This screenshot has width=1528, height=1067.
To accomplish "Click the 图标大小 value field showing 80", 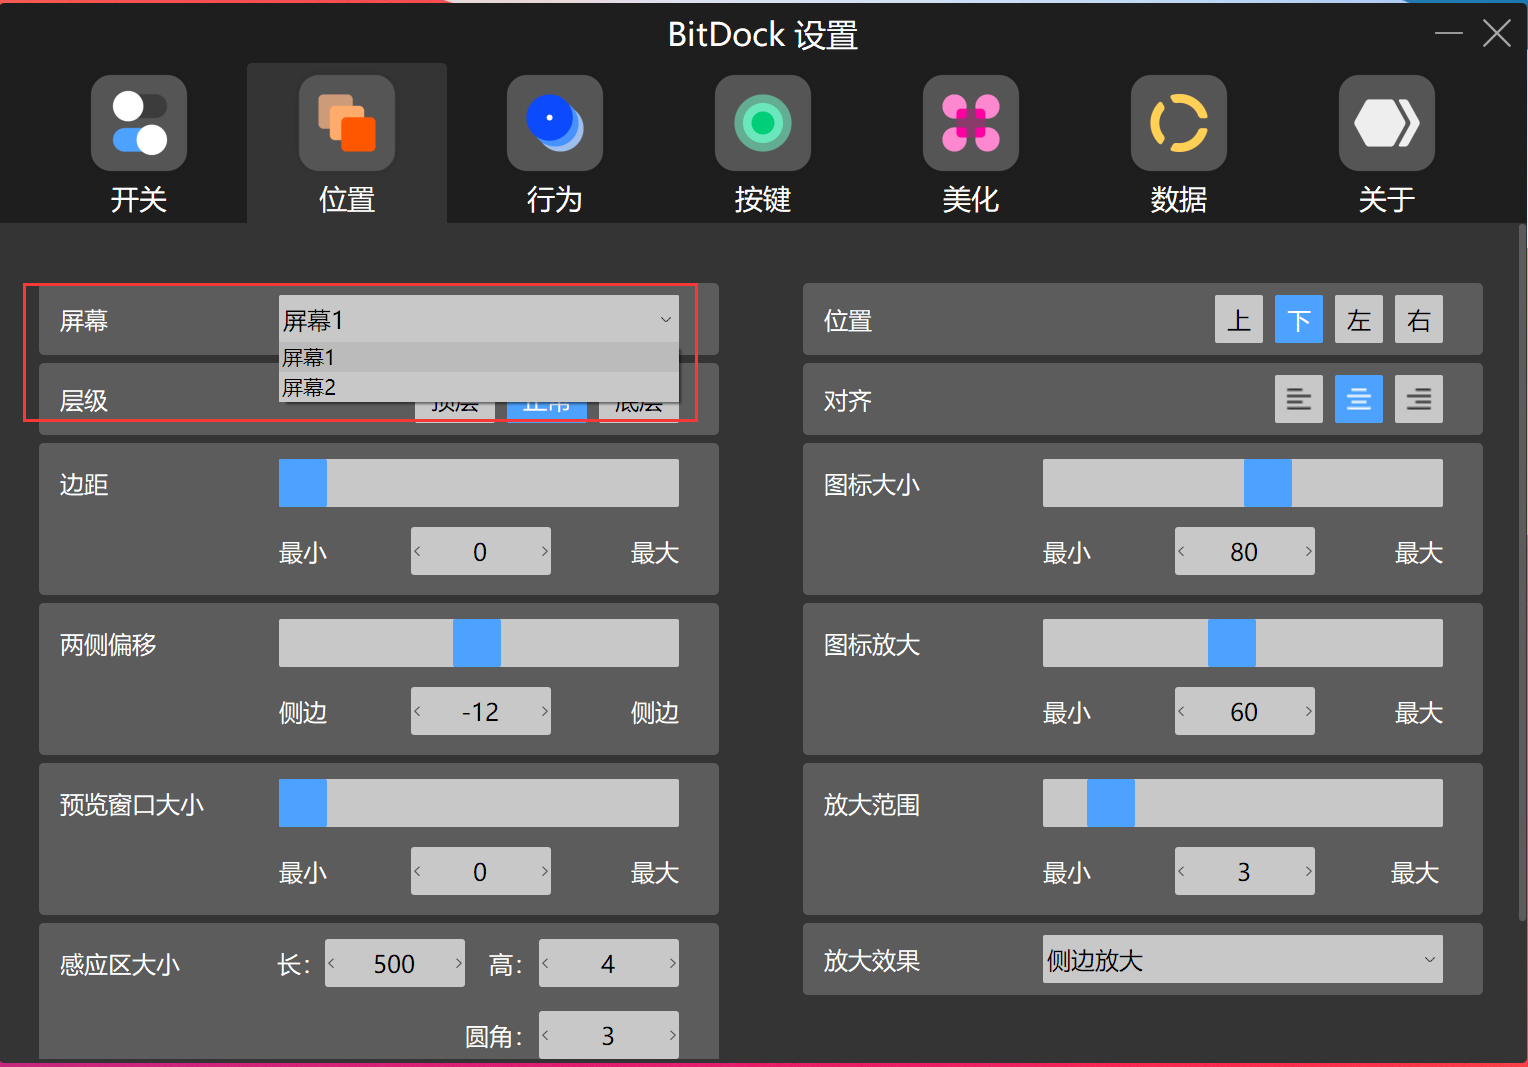I will click(x=1245, y=551).
